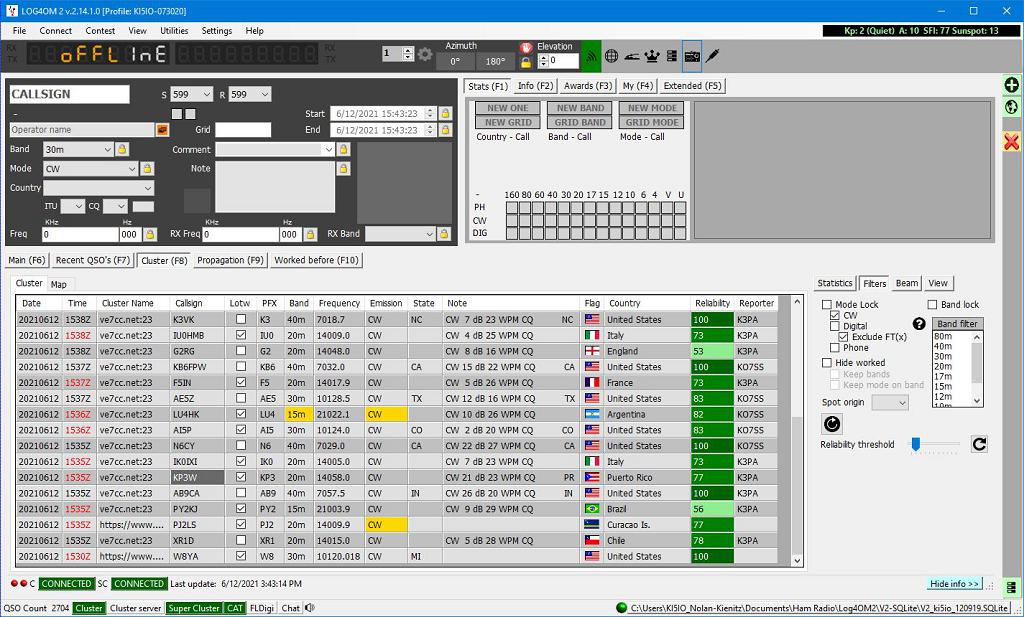Click the speaker icon in status bar
This screenshot has height=617, width=1024.
pos(309,608)
